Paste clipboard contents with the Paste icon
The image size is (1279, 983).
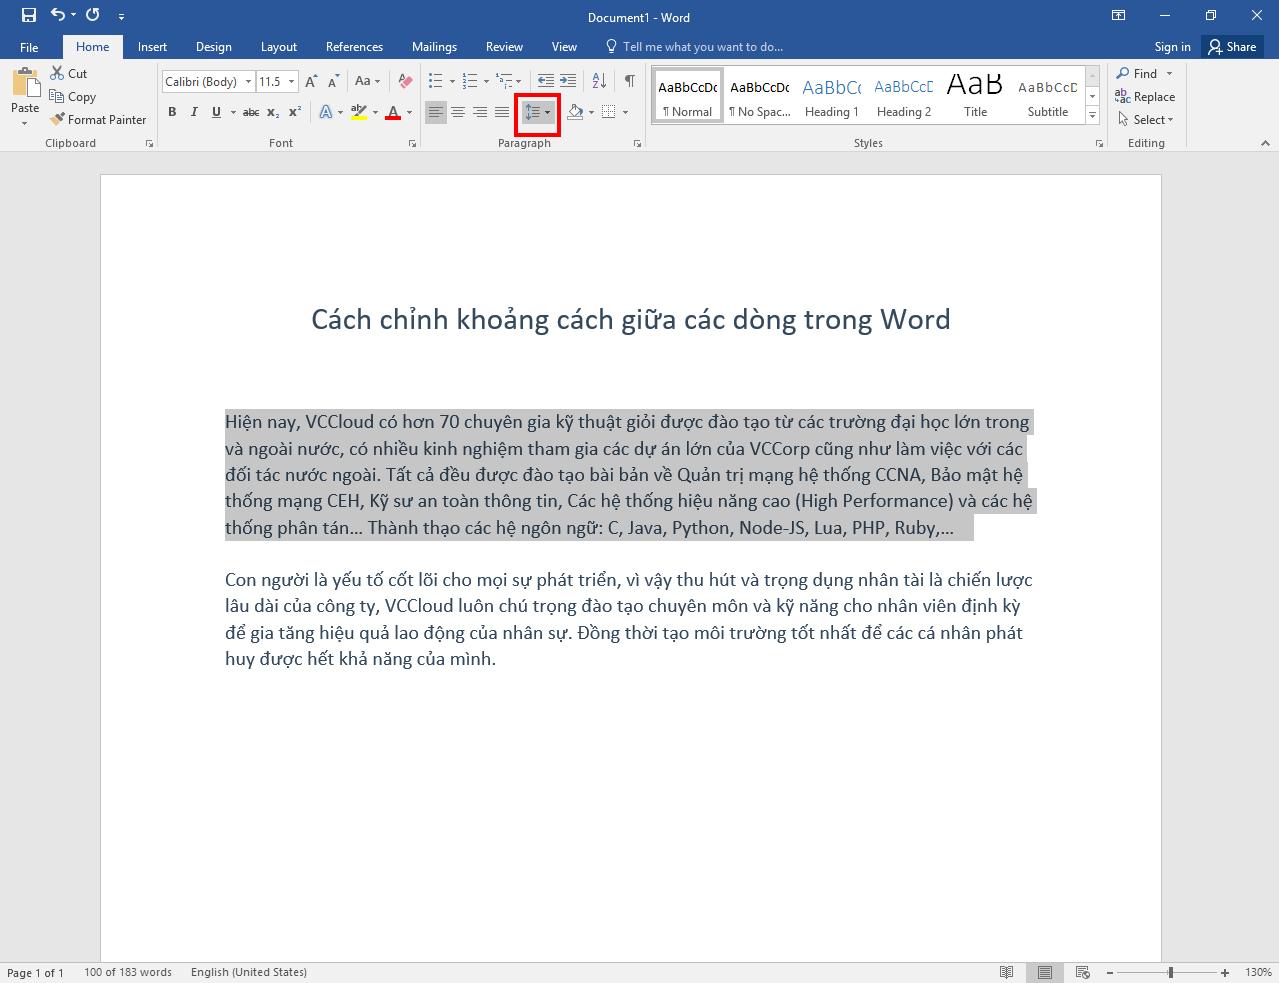25,84
